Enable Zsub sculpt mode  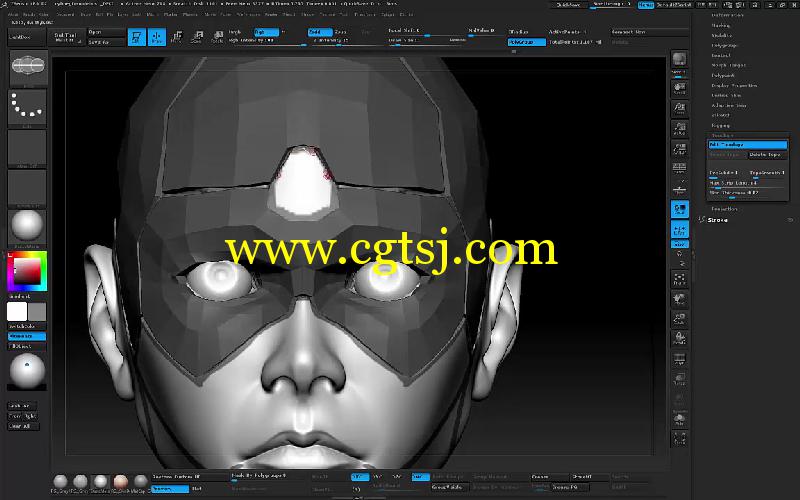[340, 32]
